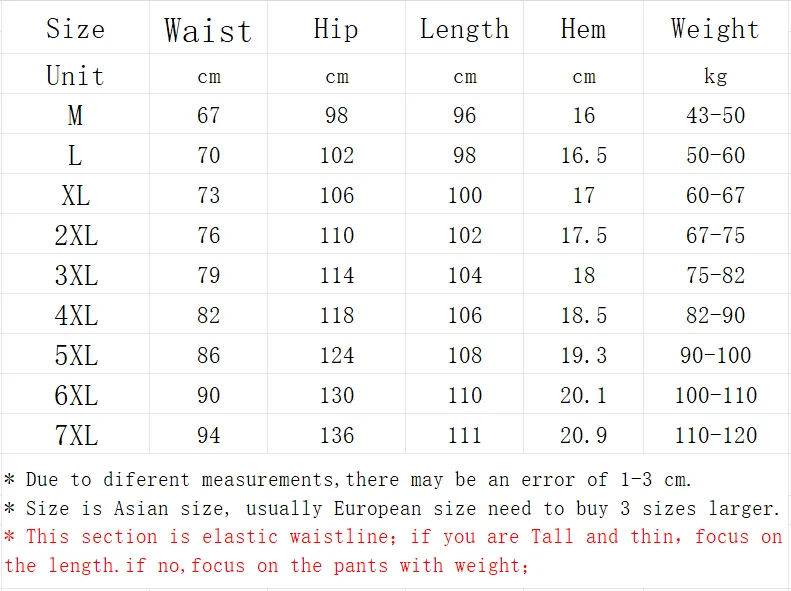Image resolution: width=791 pixels, height=591 pixels.
Task: Select the Hem column header
Action: [583, 29]
